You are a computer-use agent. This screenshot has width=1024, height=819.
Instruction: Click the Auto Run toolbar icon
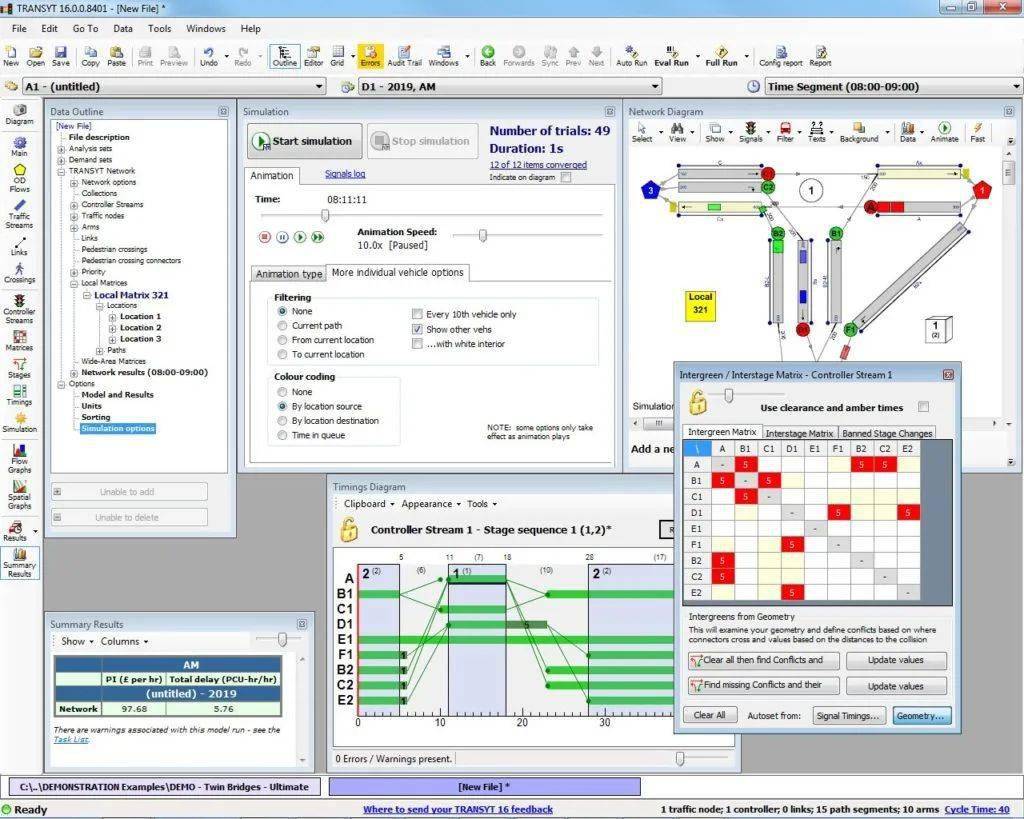(x=631, y=54)
